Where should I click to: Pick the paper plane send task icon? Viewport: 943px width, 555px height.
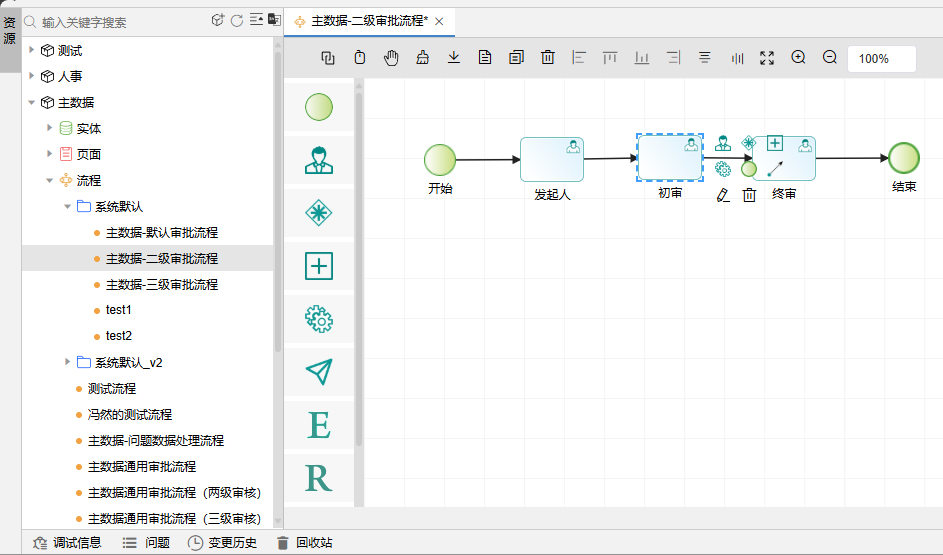(x=318, y=372)
